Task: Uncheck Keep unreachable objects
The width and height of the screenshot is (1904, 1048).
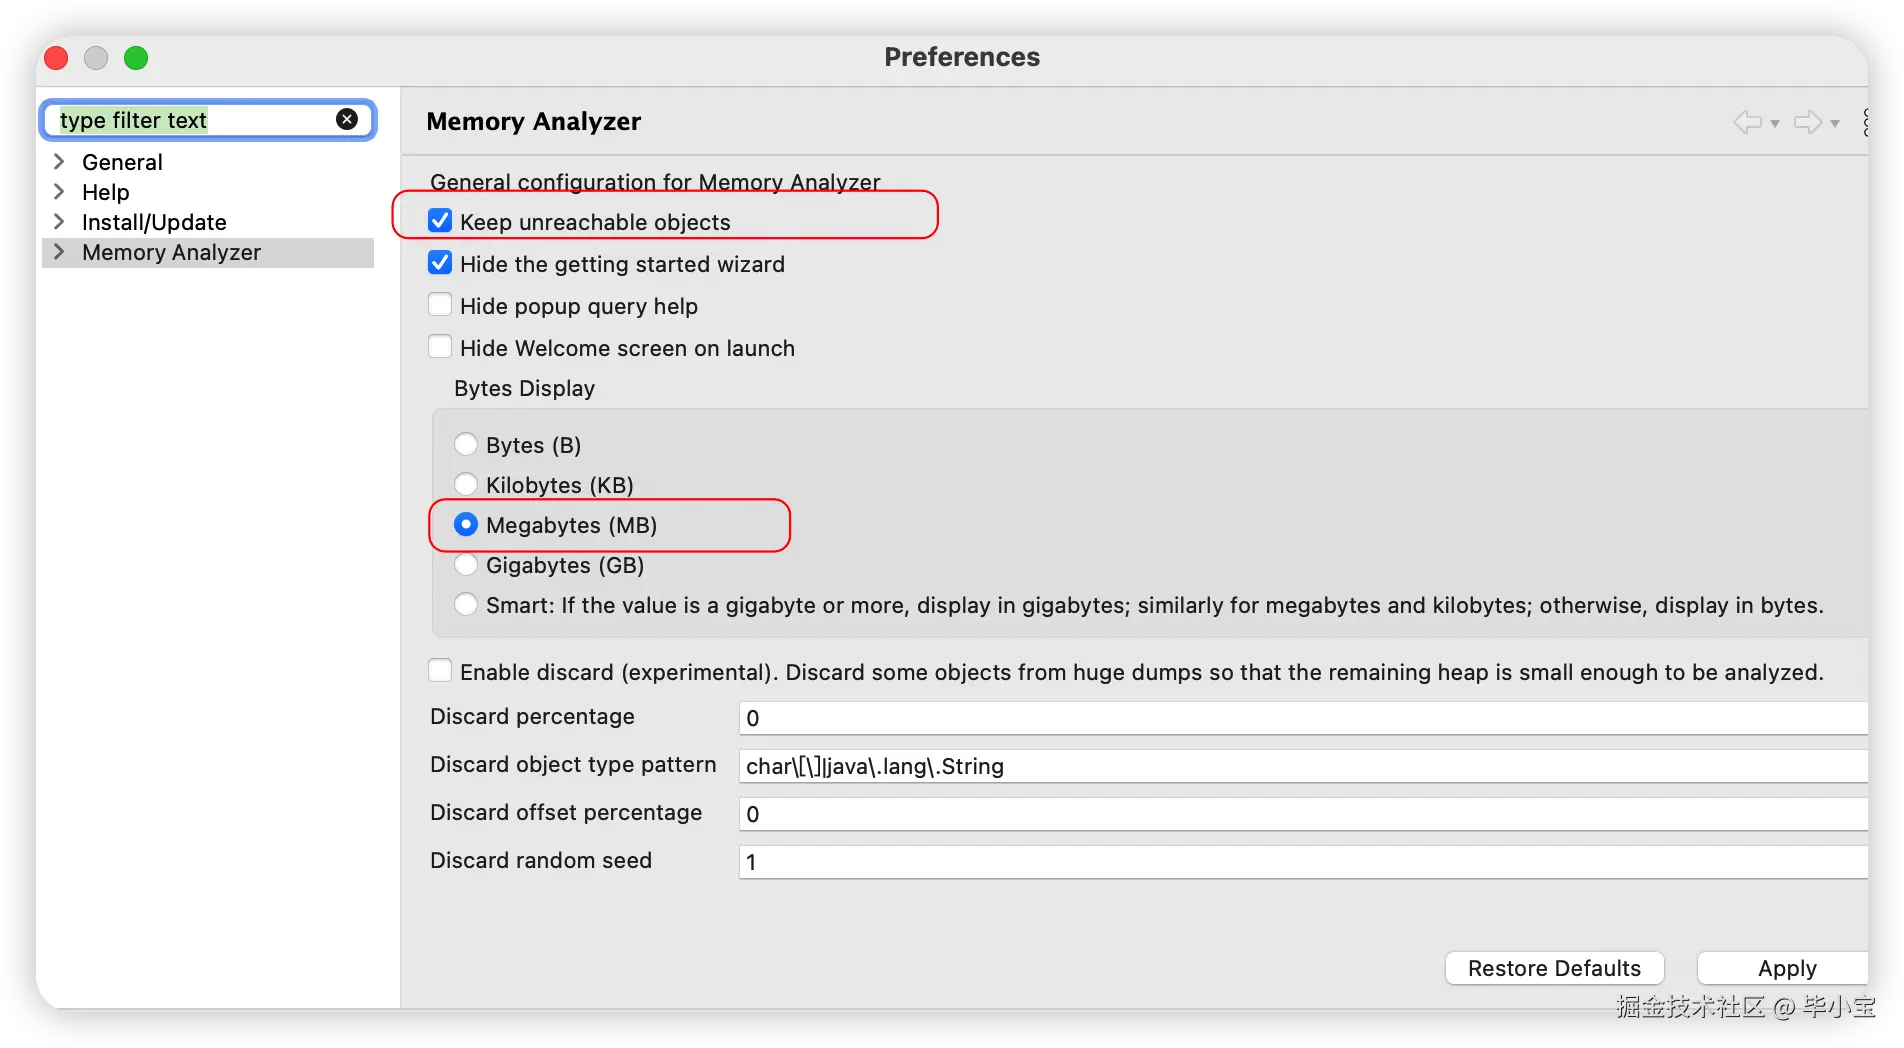Action: click(x=440, y=221)
